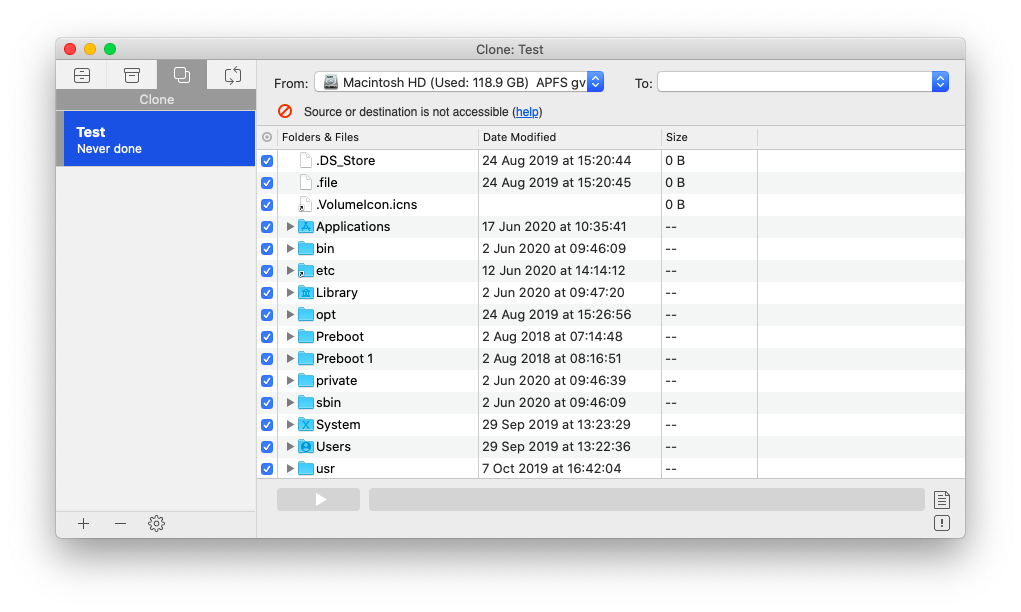This screenshot has width=1021, height=612.
Task: Expand the Preboot folder
Action: [x=290, y=337]
